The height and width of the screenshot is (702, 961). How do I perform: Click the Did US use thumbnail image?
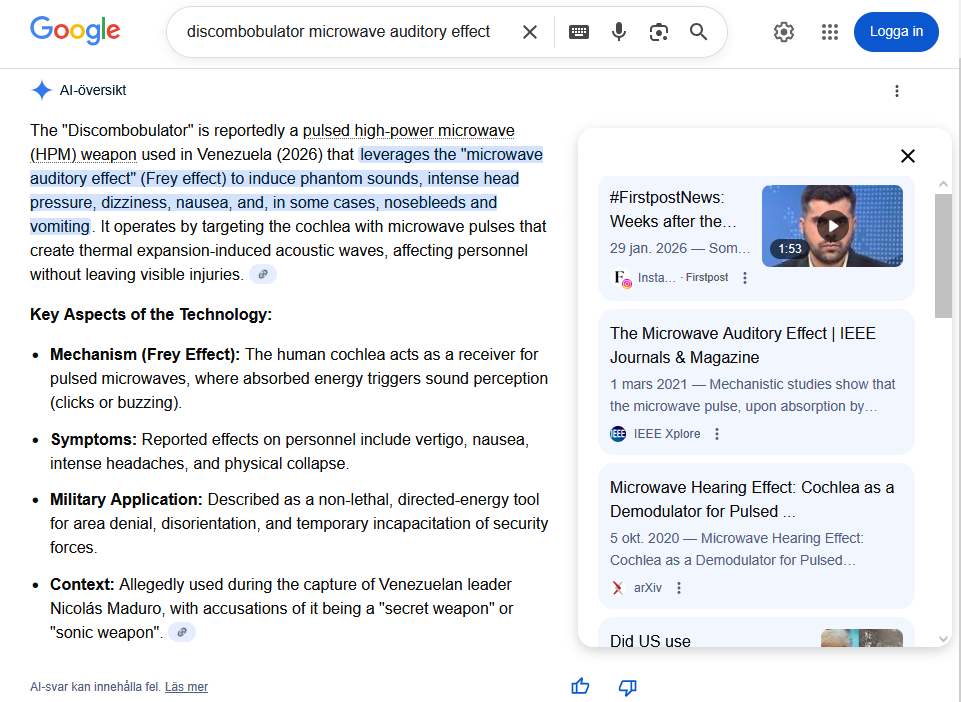[x=862, y=638]
